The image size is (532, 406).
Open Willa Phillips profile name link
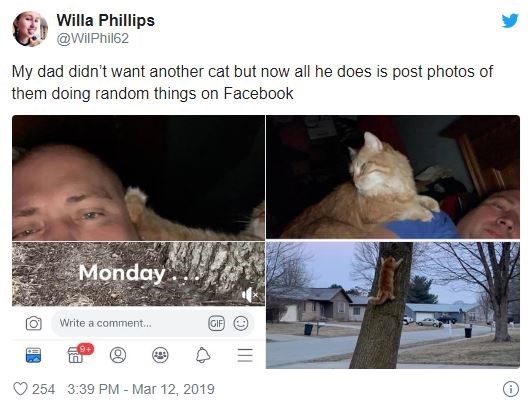(106, 20)
